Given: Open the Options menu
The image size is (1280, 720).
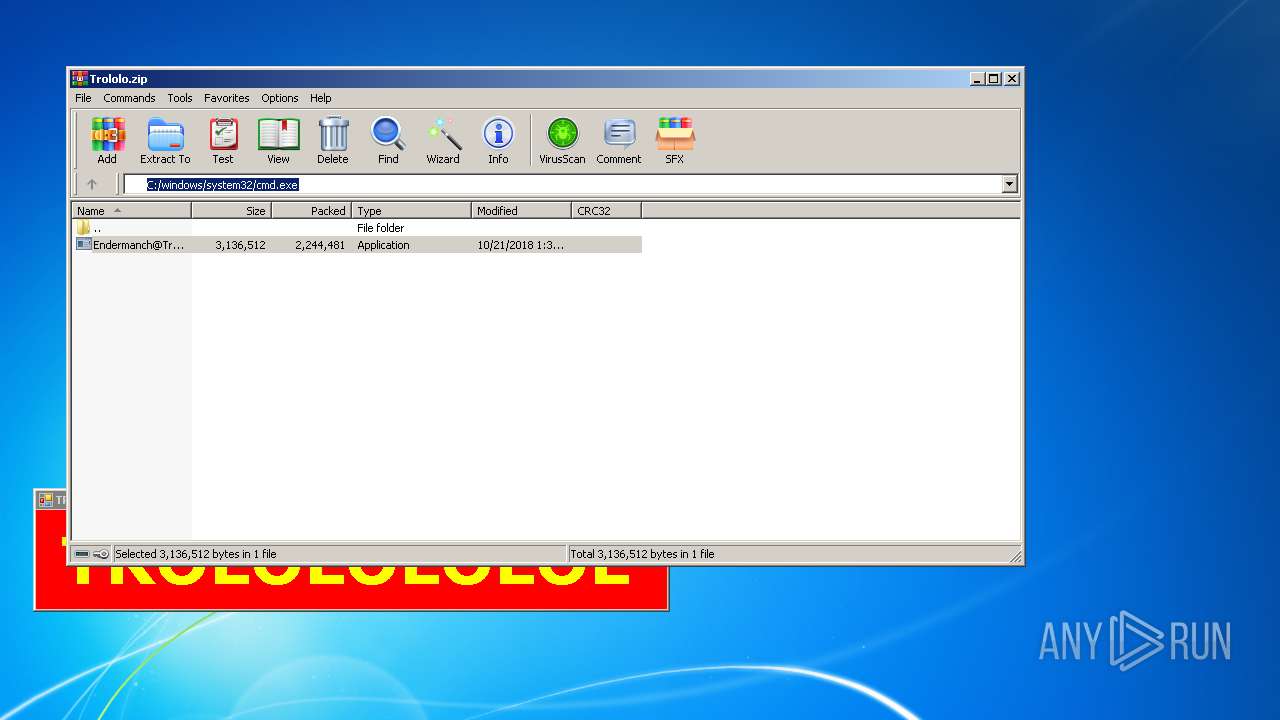Looking at the screenshot, I should pos(280,98).
